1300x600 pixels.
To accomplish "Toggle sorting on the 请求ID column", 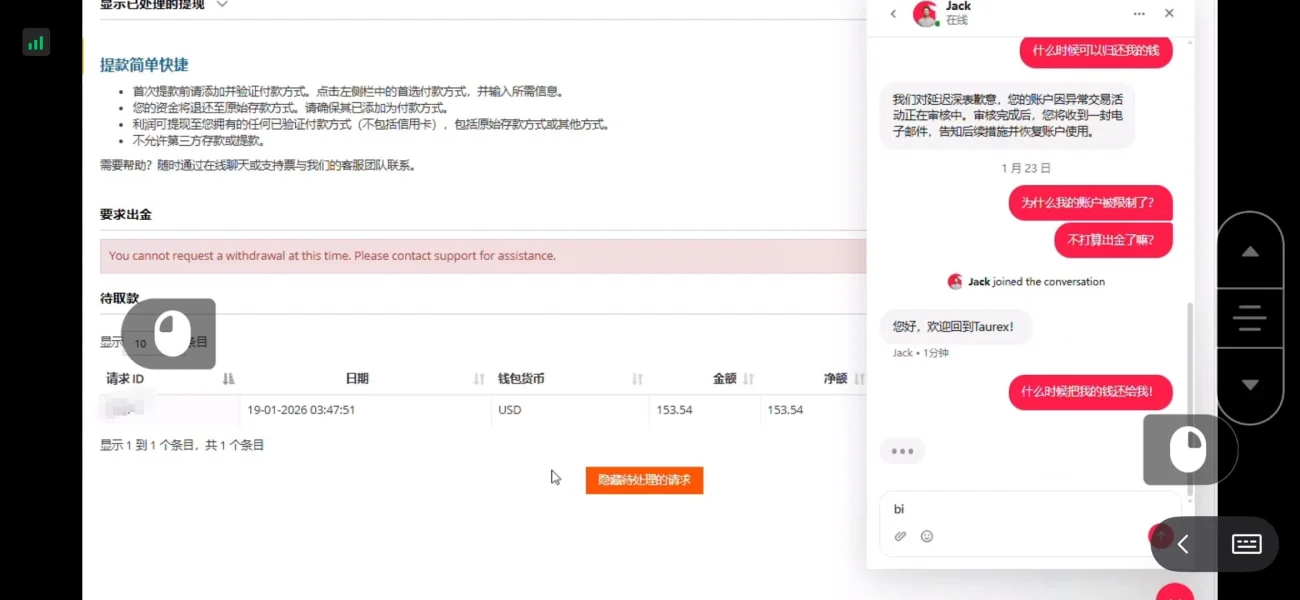I will (x=228, y=378).
